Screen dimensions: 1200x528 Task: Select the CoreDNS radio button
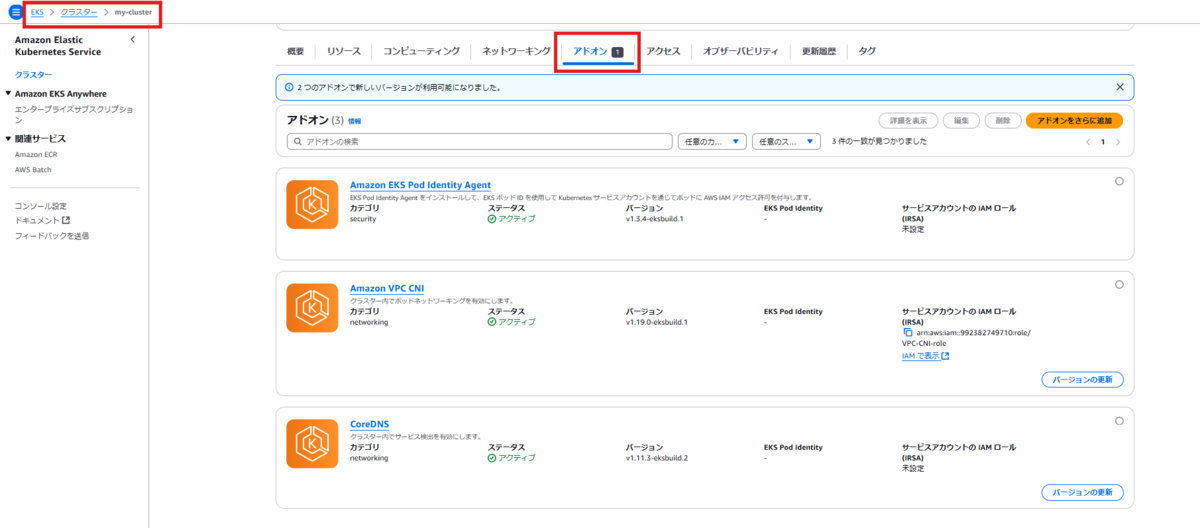tap(1118, 420)
